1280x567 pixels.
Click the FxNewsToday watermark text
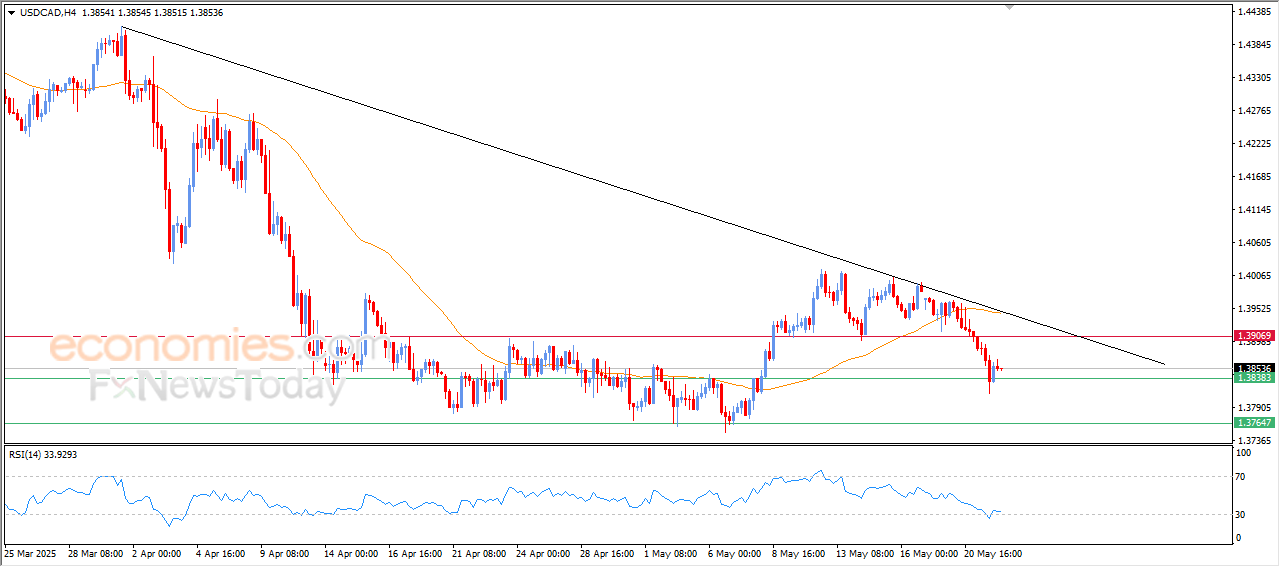click(215, 385)
